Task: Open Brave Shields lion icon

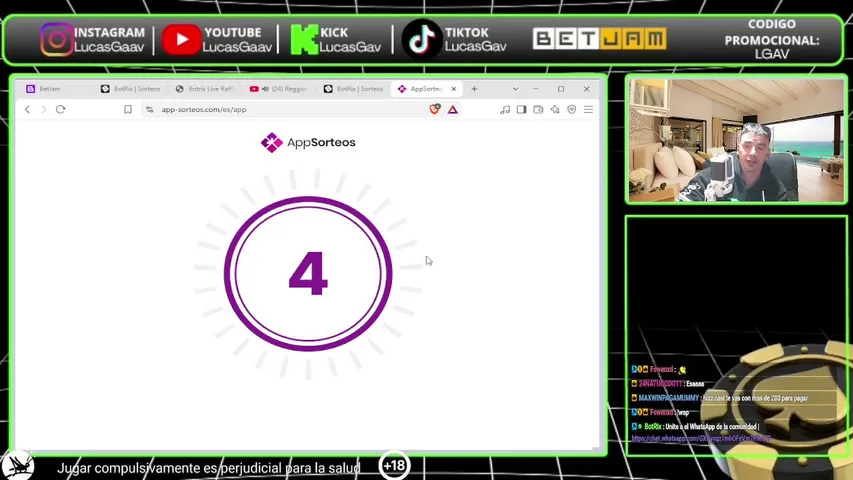Action: [x=434, y=109]
